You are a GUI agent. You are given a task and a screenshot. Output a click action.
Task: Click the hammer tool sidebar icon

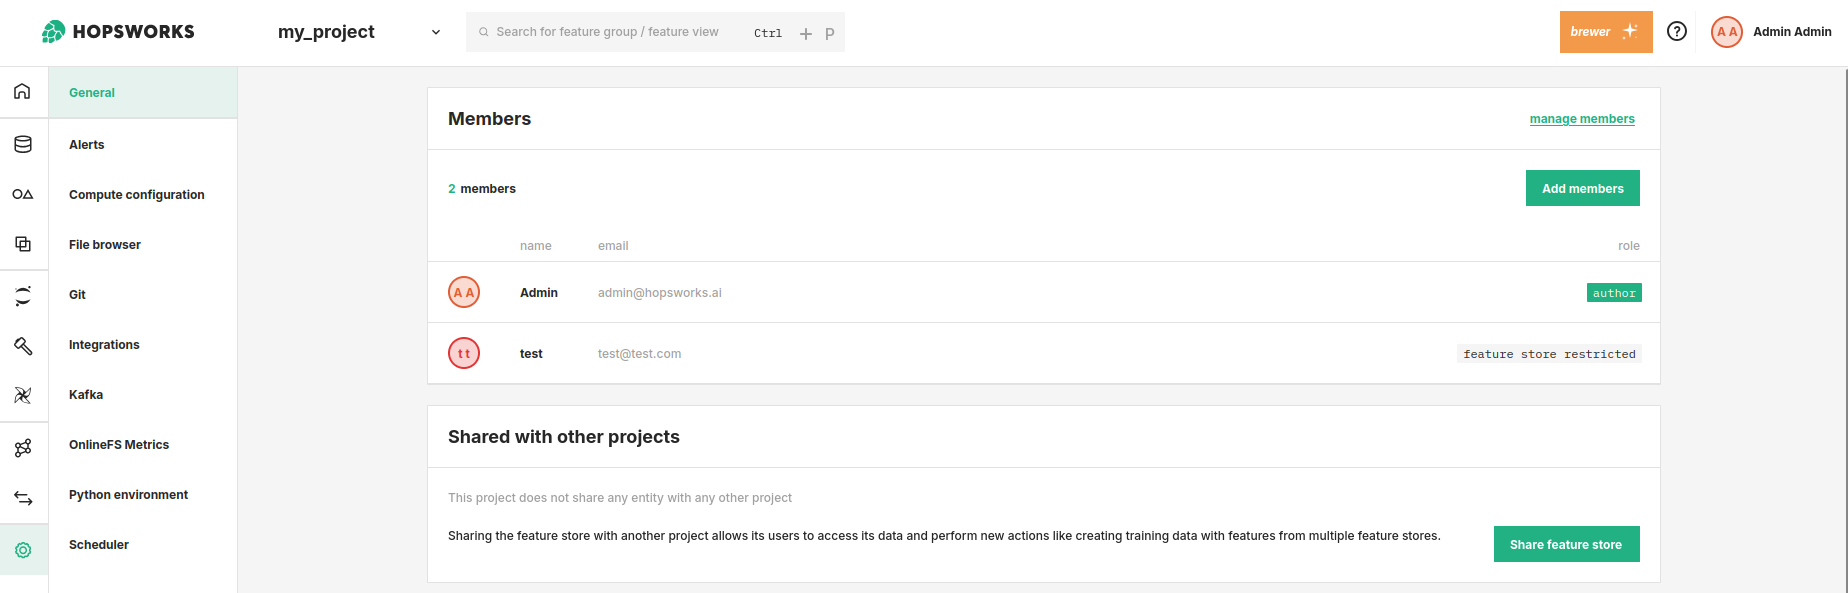pos(23,346)
